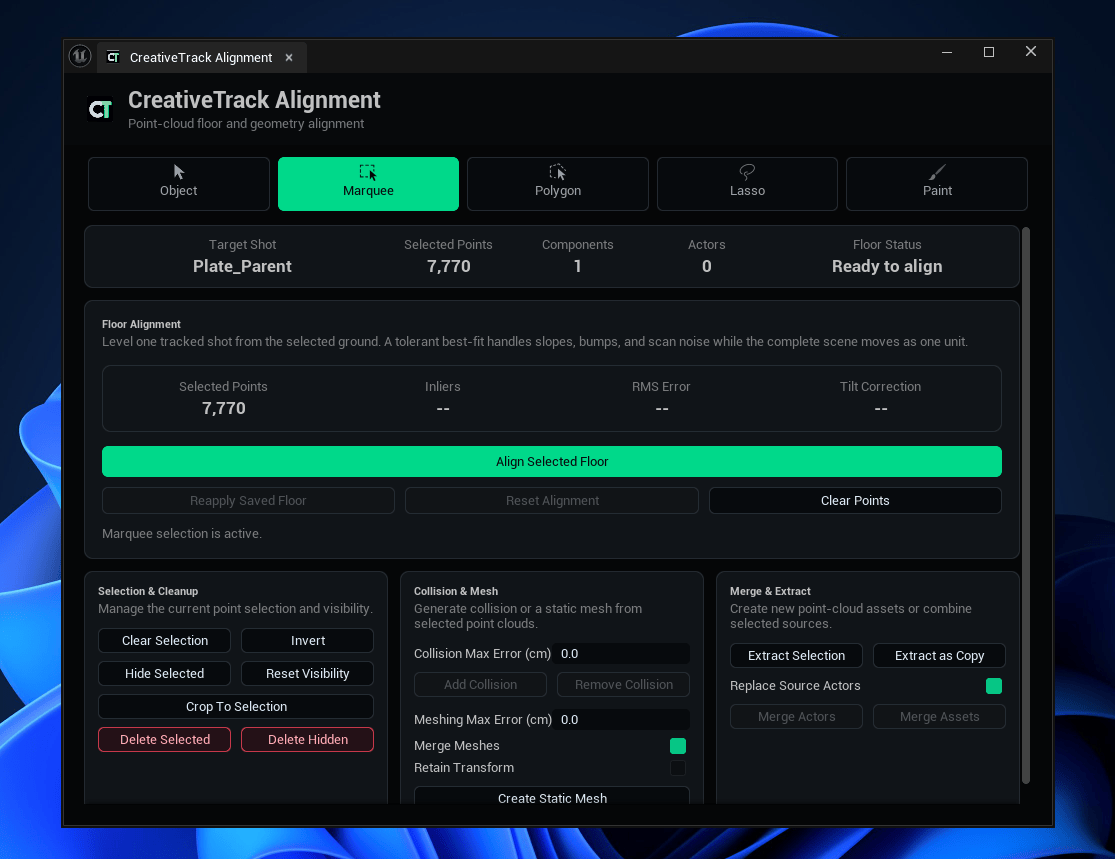Click Merge Actors button
Screen dimensions: 1115x859
click(x=796, y=717)
